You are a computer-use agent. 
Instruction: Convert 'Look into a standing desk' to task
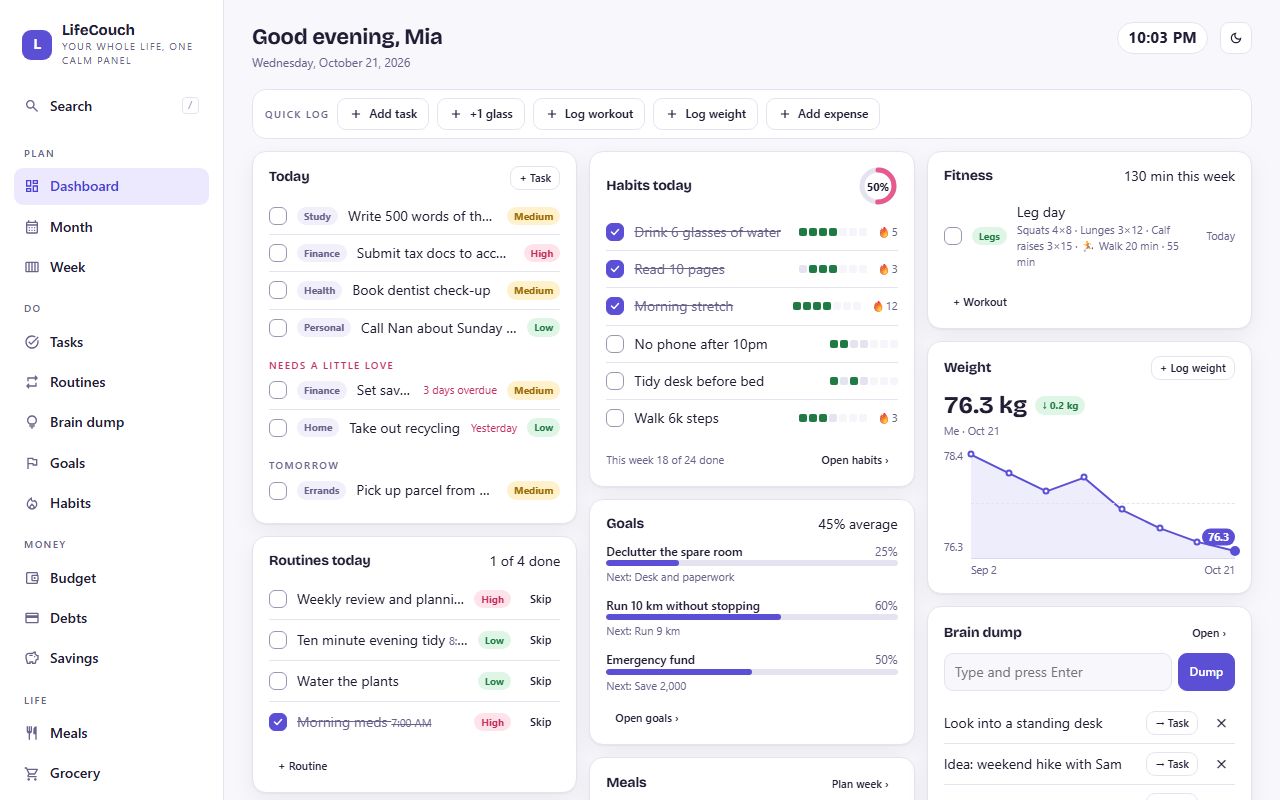1172,723
